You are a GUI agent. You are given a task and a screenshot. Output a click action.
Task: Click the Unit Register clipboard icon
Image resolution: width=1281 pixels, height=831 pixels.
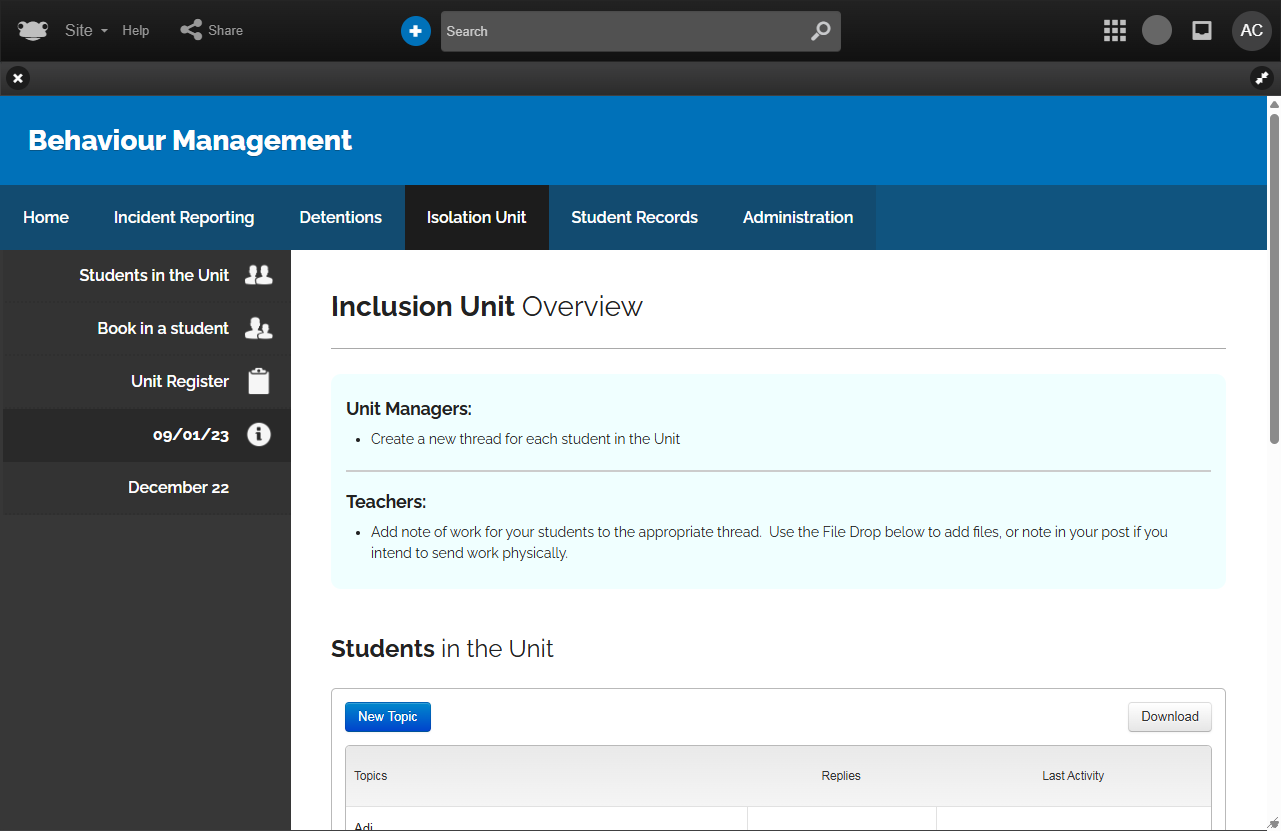tap(259, 381)
